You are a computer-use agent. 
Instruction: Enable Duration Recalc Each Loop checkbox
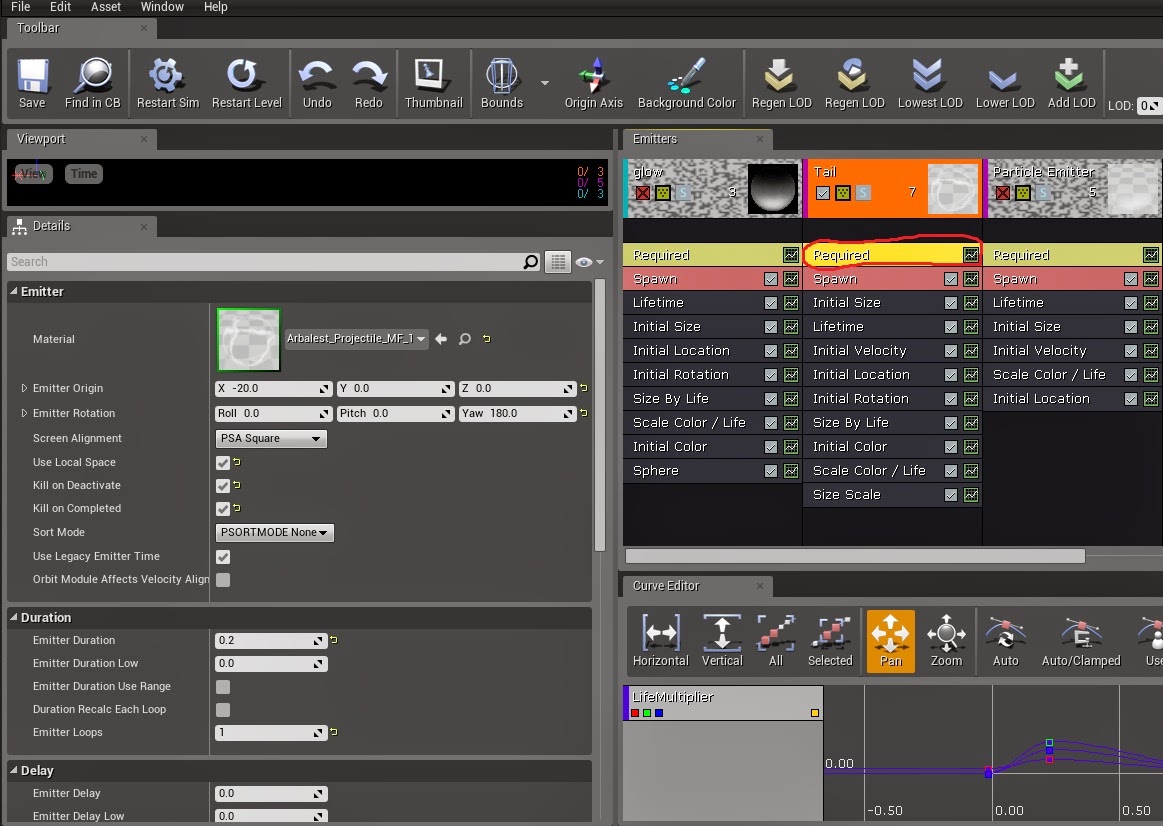click(x=223, y=710)
